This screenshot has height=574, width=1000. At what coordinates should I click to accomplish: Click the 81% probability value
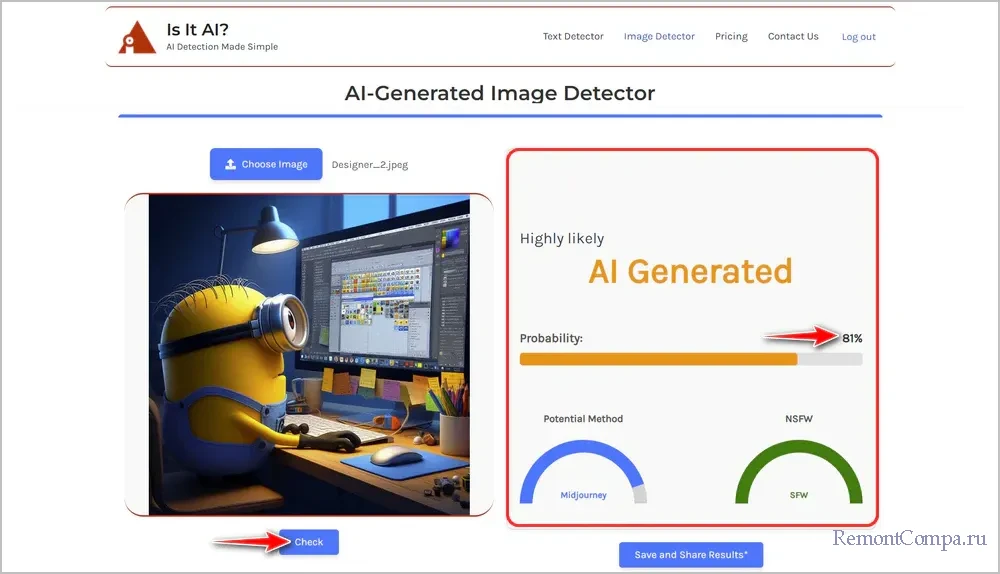852,339
